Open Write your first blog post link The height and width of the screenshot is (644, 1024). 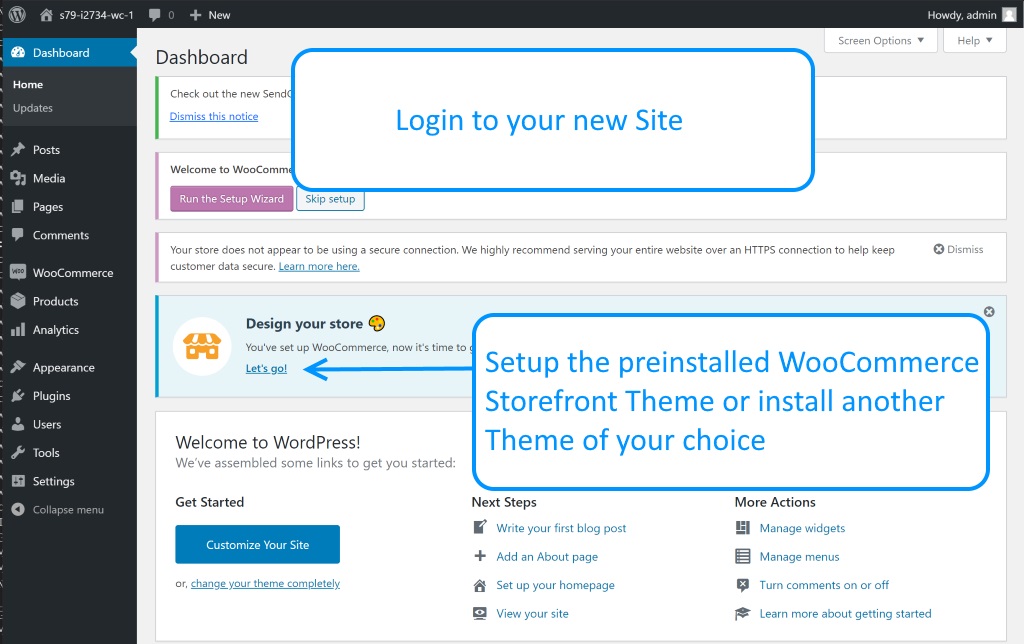[561, 528]
